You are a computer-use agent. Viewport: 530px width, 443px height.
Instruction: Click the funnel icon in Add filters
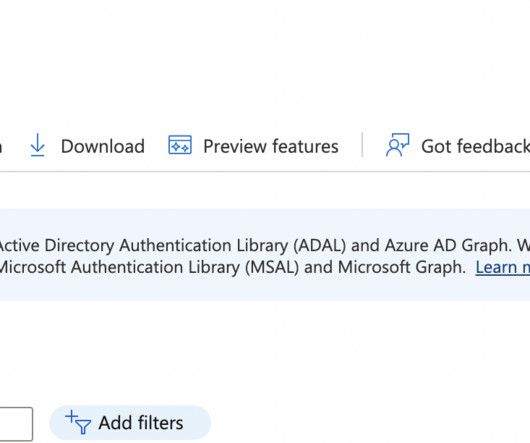coord(83,426)
